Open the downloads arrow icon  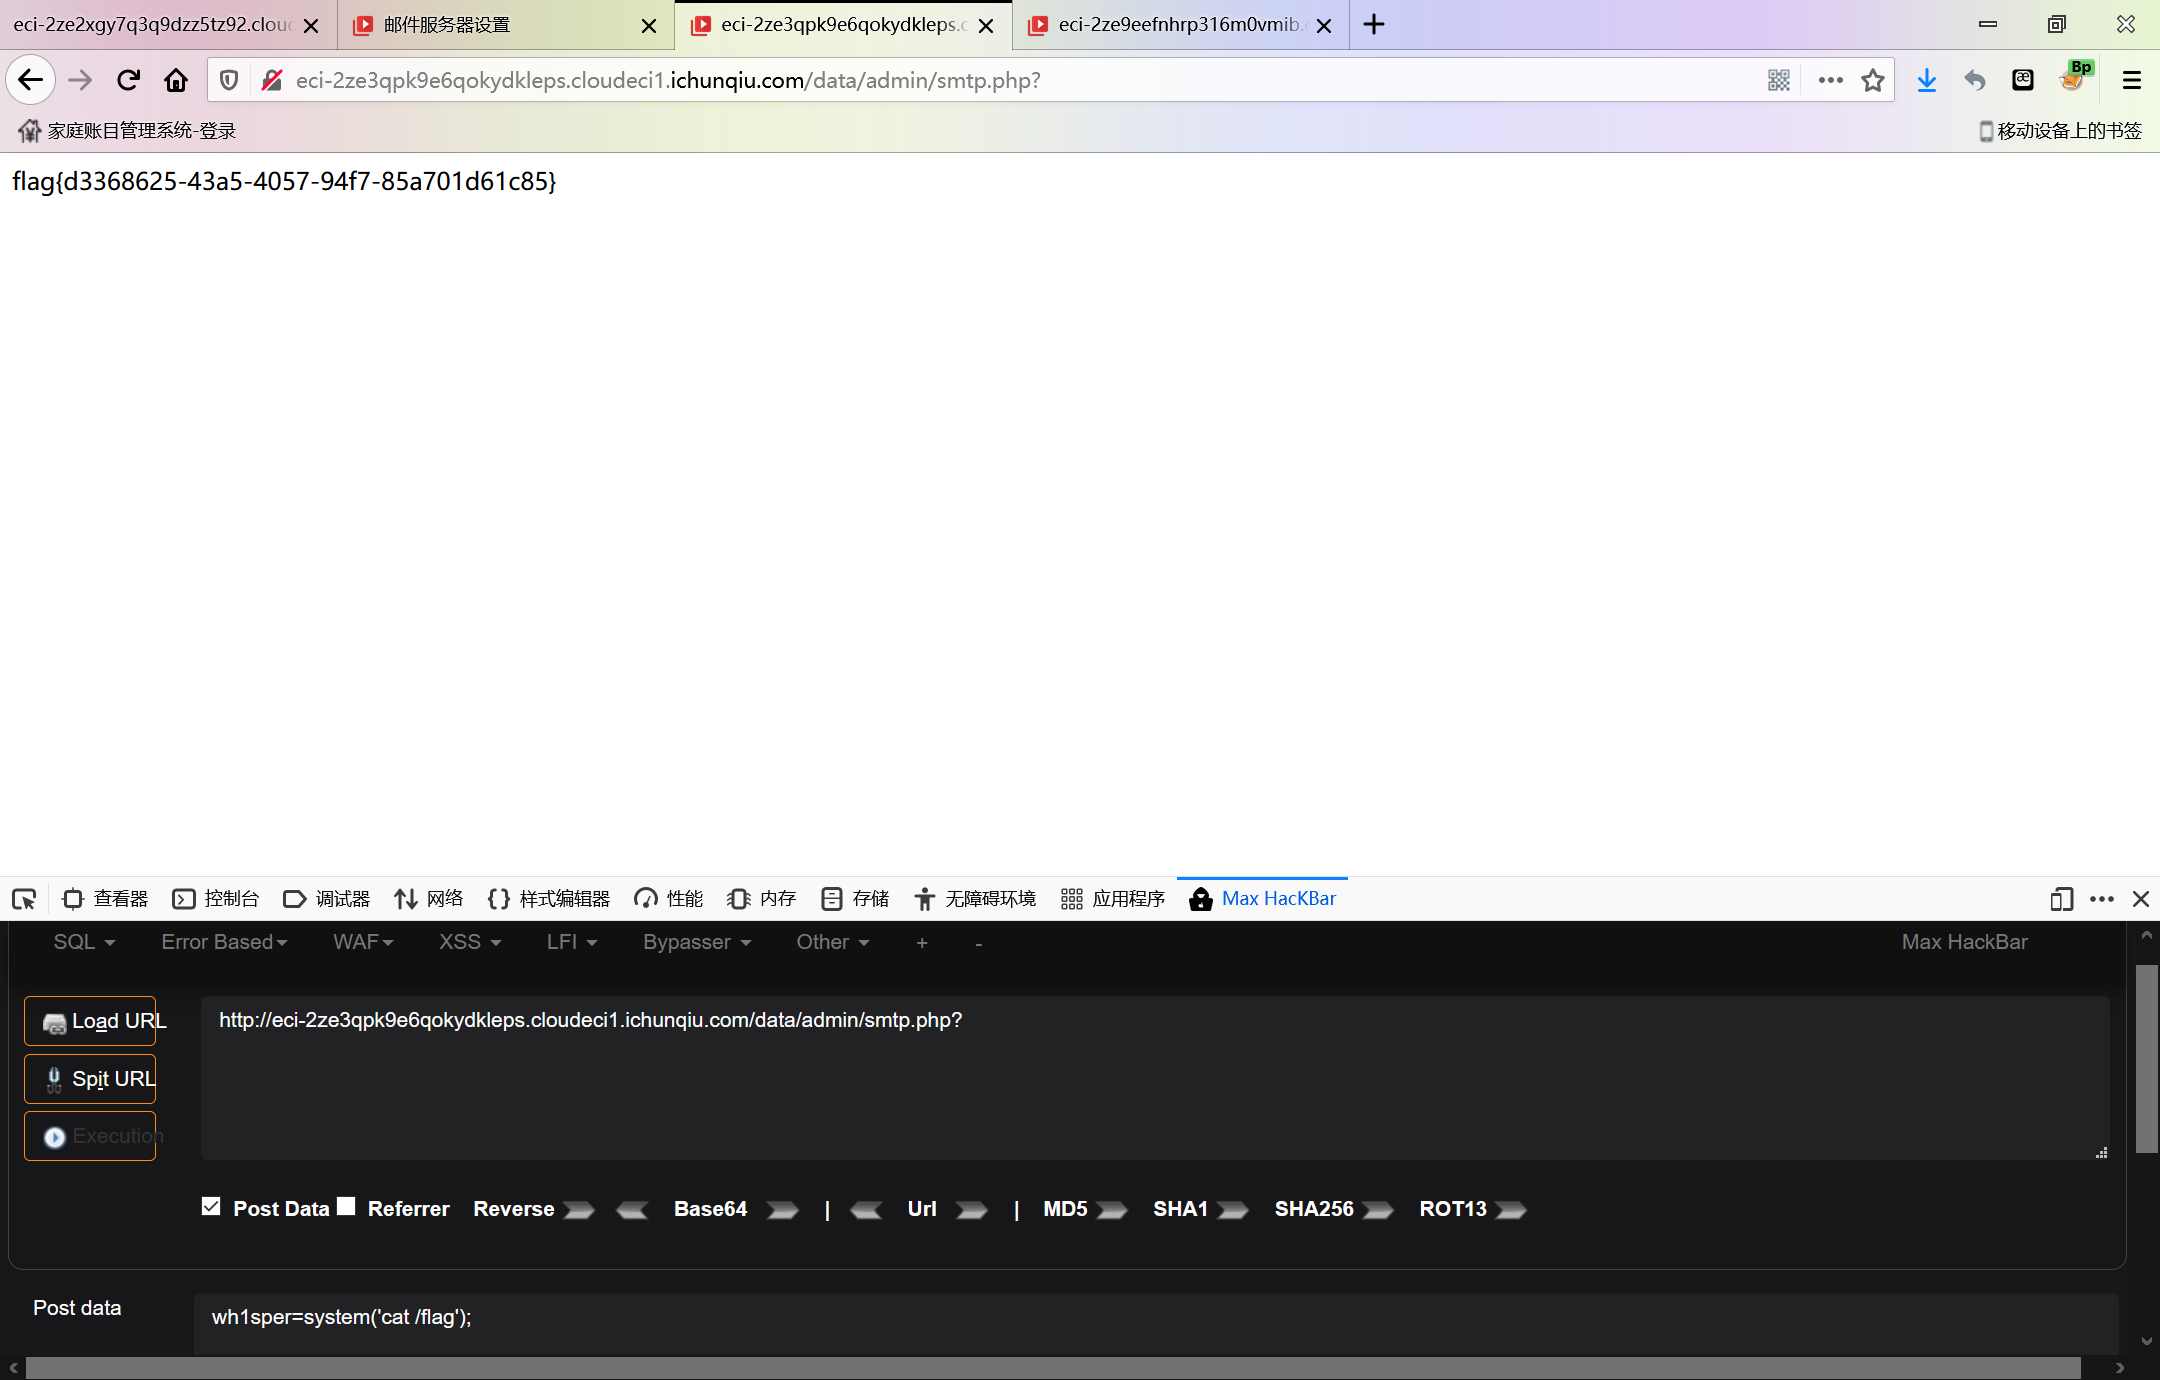1926,80
